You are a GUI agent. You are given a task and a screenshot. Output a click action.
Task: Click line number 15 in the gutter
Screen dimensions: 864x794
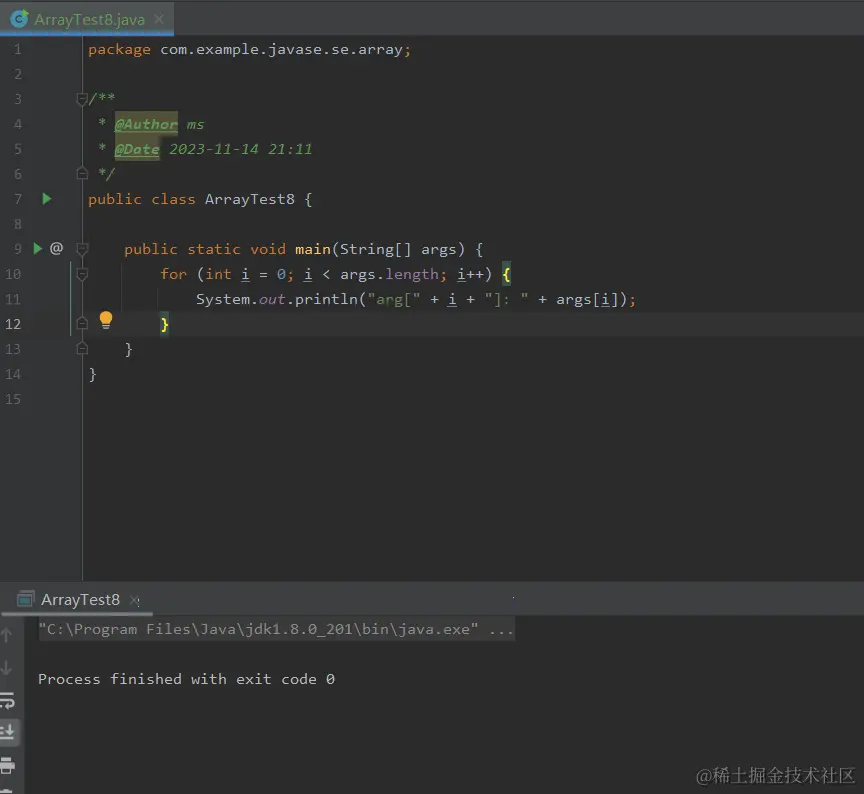pos(13,399)
